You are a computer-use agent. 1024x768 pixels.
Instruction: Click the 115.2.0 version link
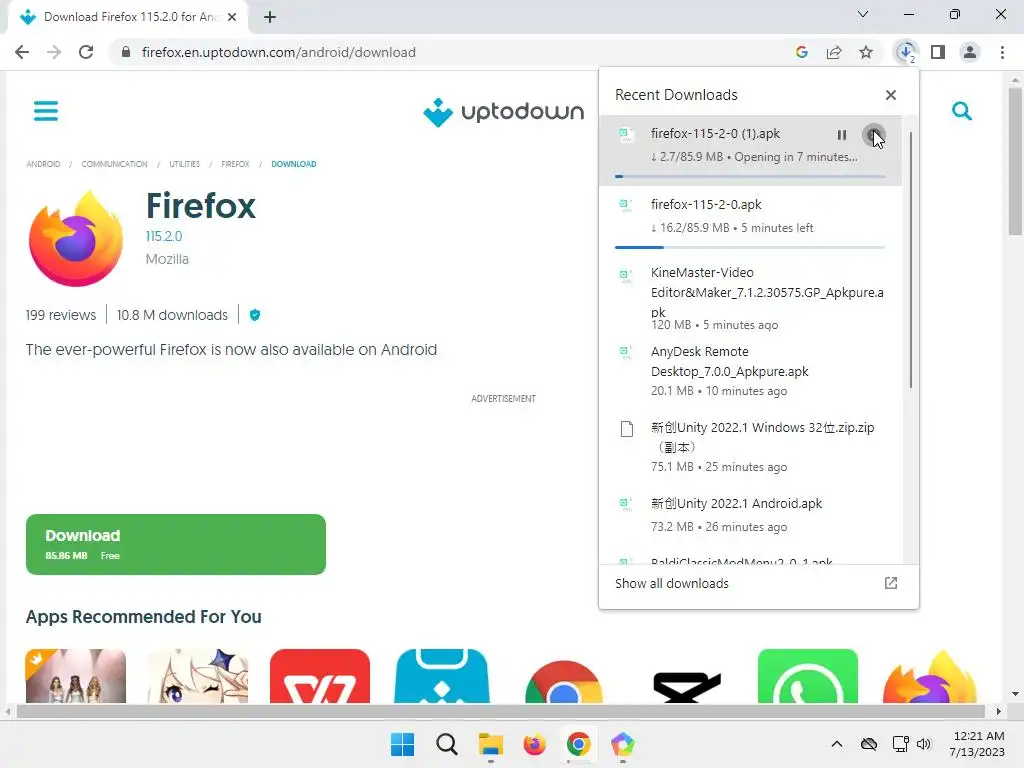[x=164, y=236]
